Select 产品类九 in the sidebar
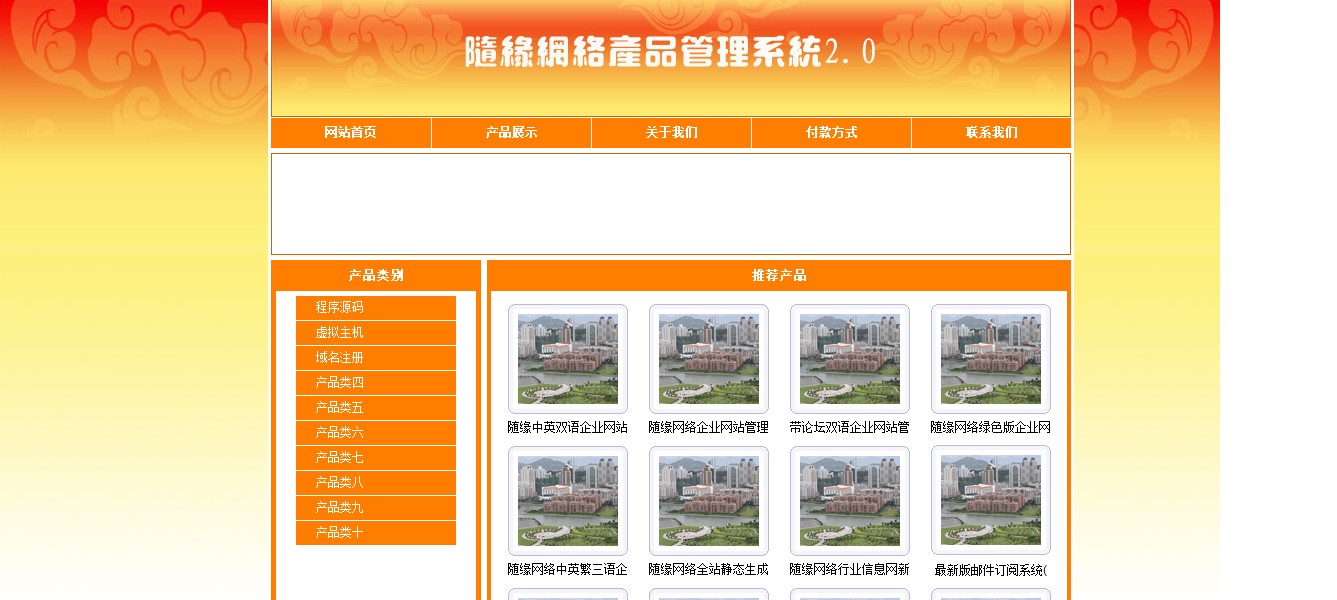 pyautogui.click(x=376, y=508)
